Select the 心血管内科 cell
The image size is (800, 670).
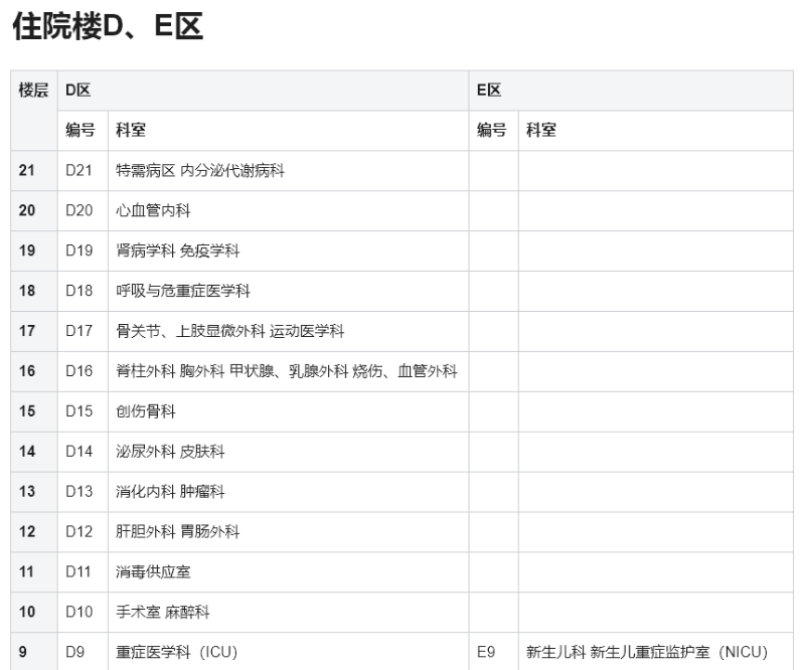pyautogui.click(x=288, y=211)
